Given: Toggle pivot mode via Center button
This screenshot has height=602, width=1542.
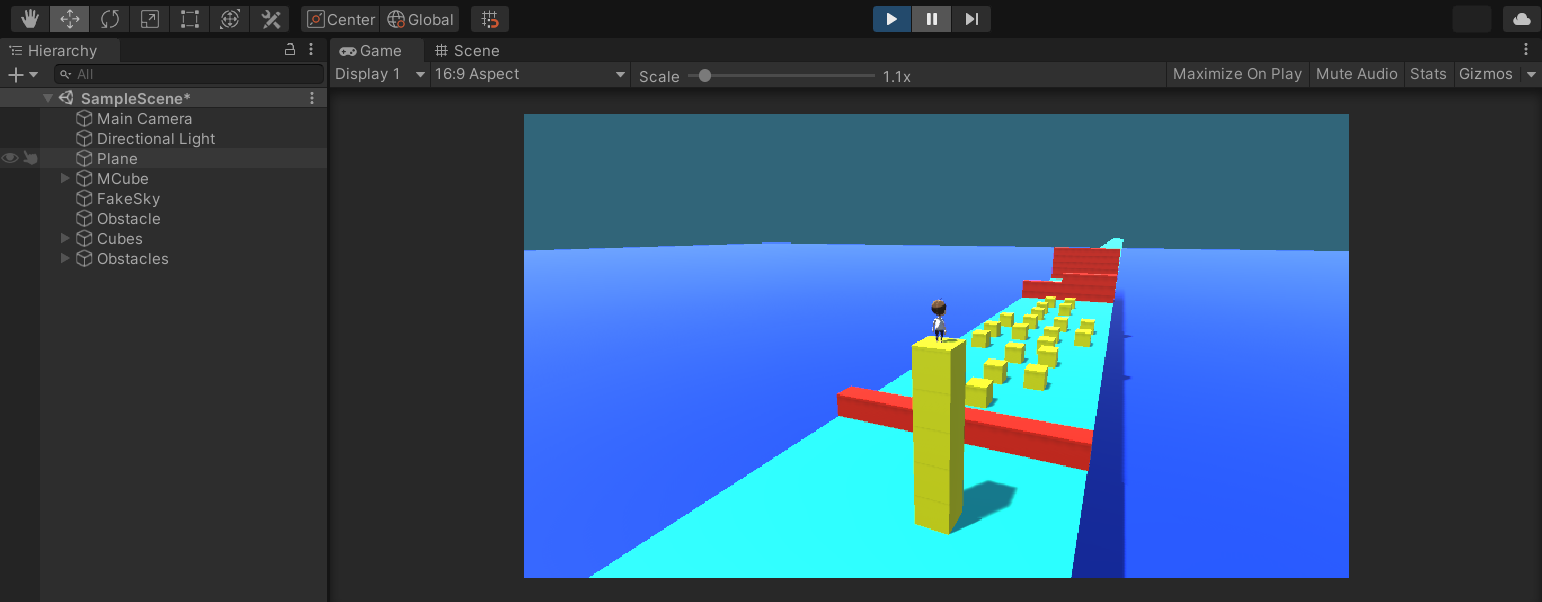Looking at the screenshot, I should tap(340, 18).
